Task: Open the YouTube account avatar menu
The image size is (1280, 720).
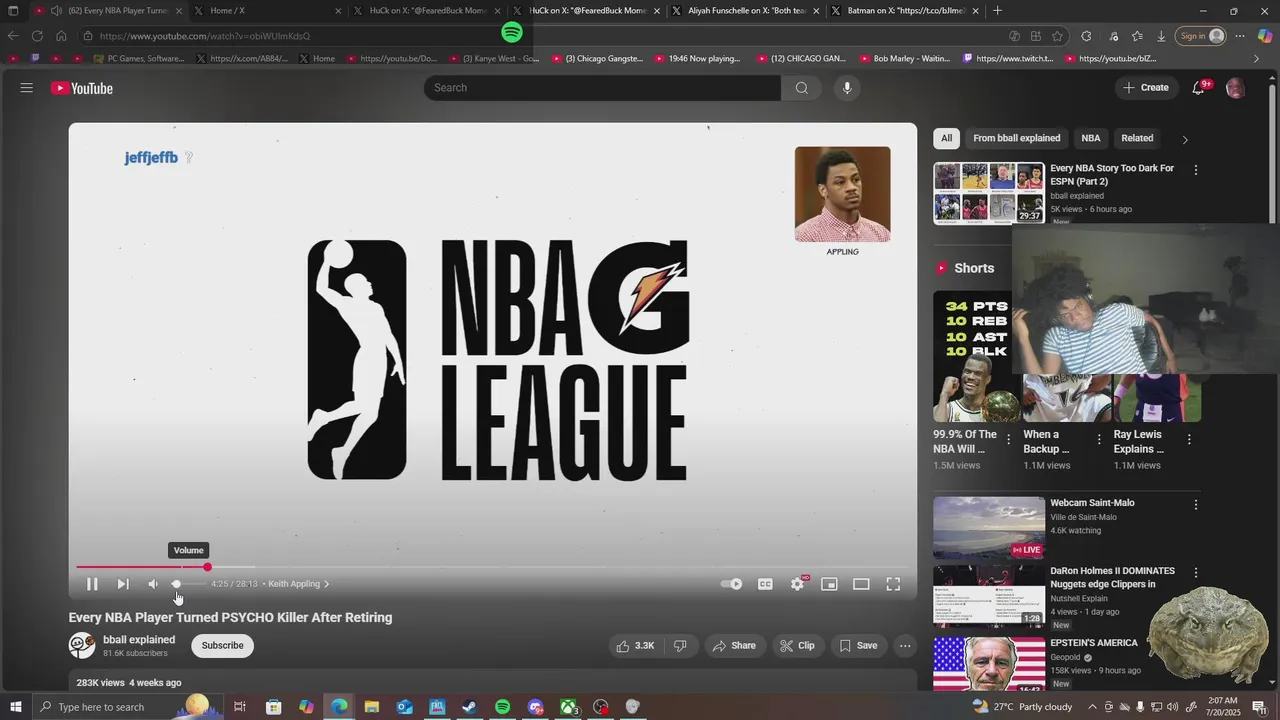Action: click(1235, 88)
